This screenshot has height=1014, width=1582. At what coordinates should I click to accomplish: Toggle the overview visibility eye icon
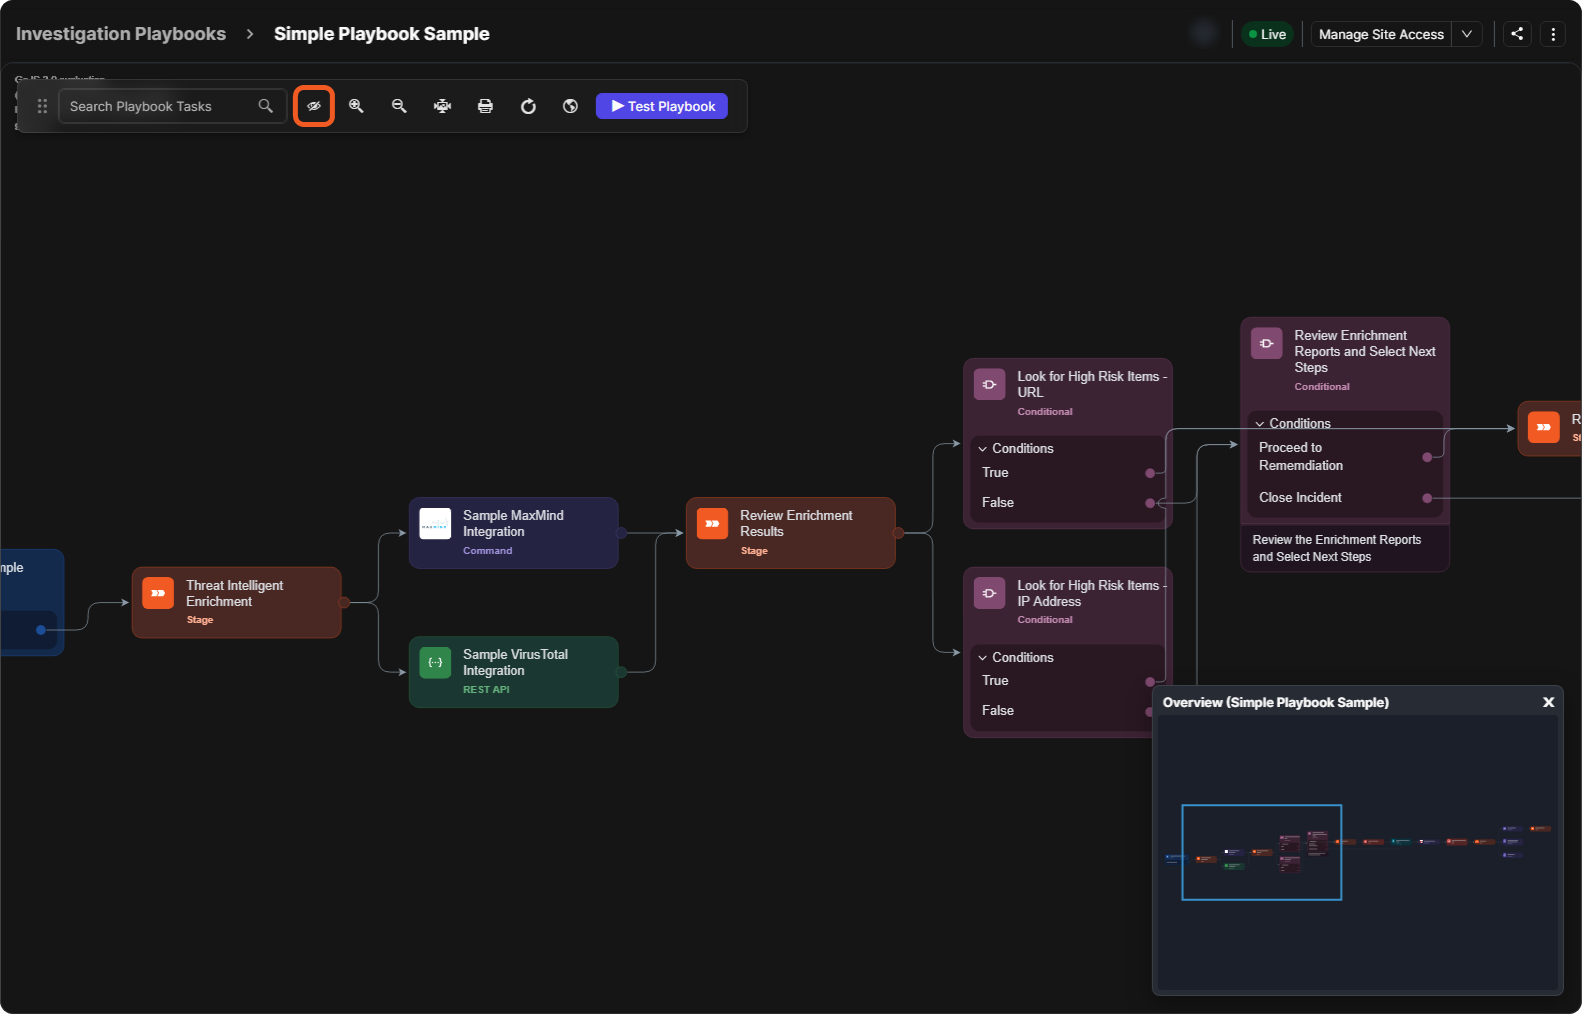314,106
